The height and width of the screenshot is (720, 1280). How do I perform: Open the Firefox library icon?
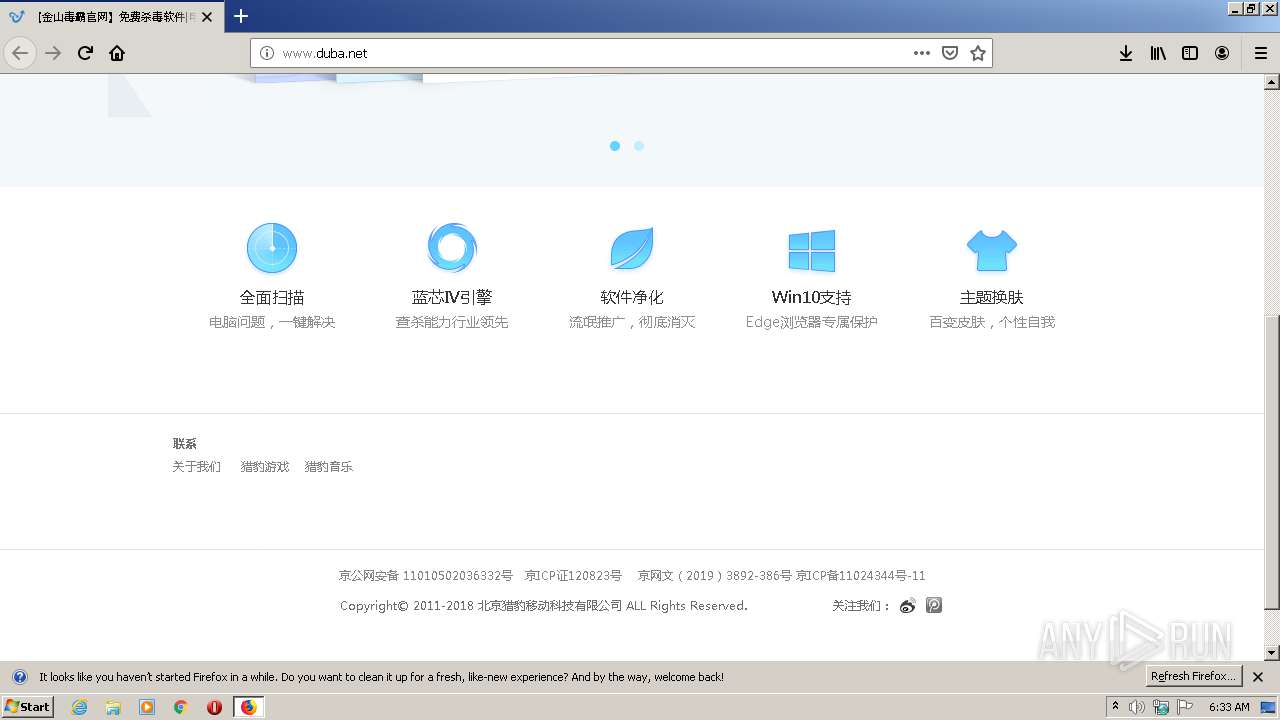(1158, 53)
